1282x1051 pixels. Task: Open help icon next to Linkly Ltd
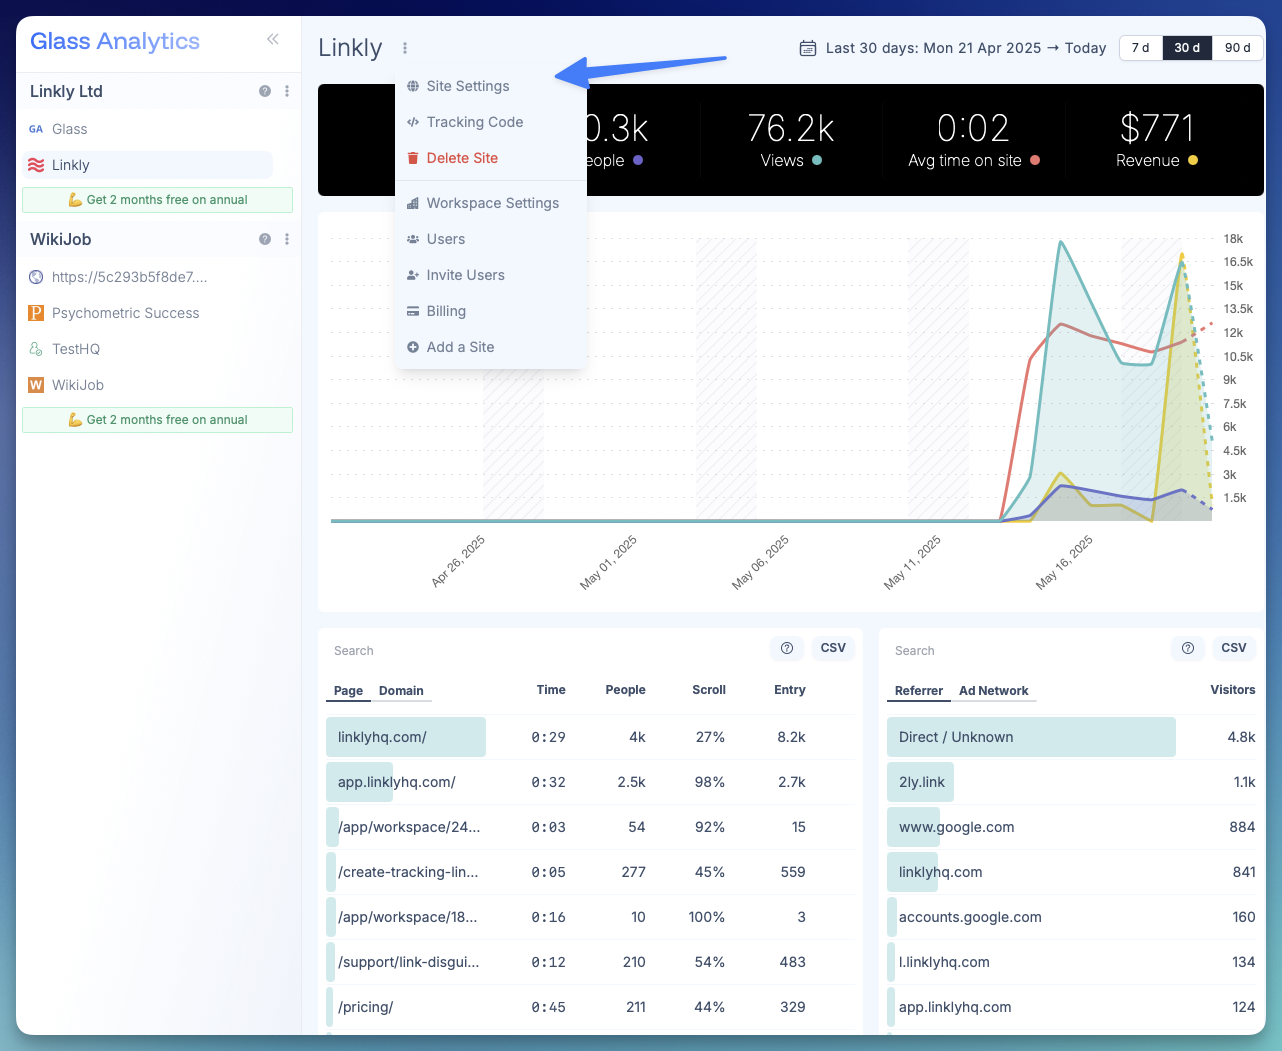click(x=265, y=91)
